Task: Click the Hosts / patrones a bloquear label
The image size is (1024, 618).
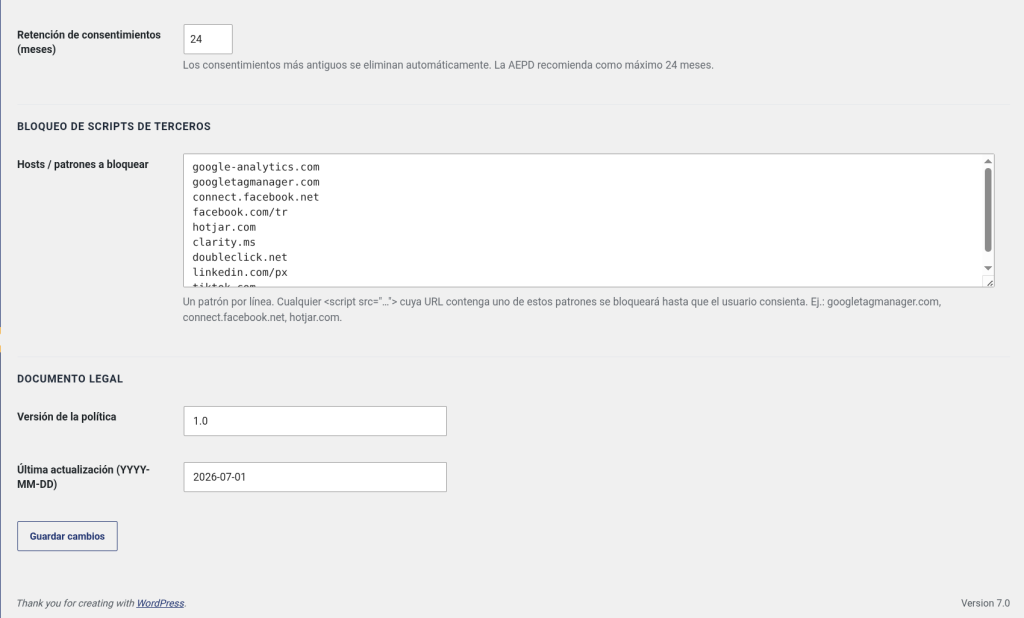Action: [83, 165]
